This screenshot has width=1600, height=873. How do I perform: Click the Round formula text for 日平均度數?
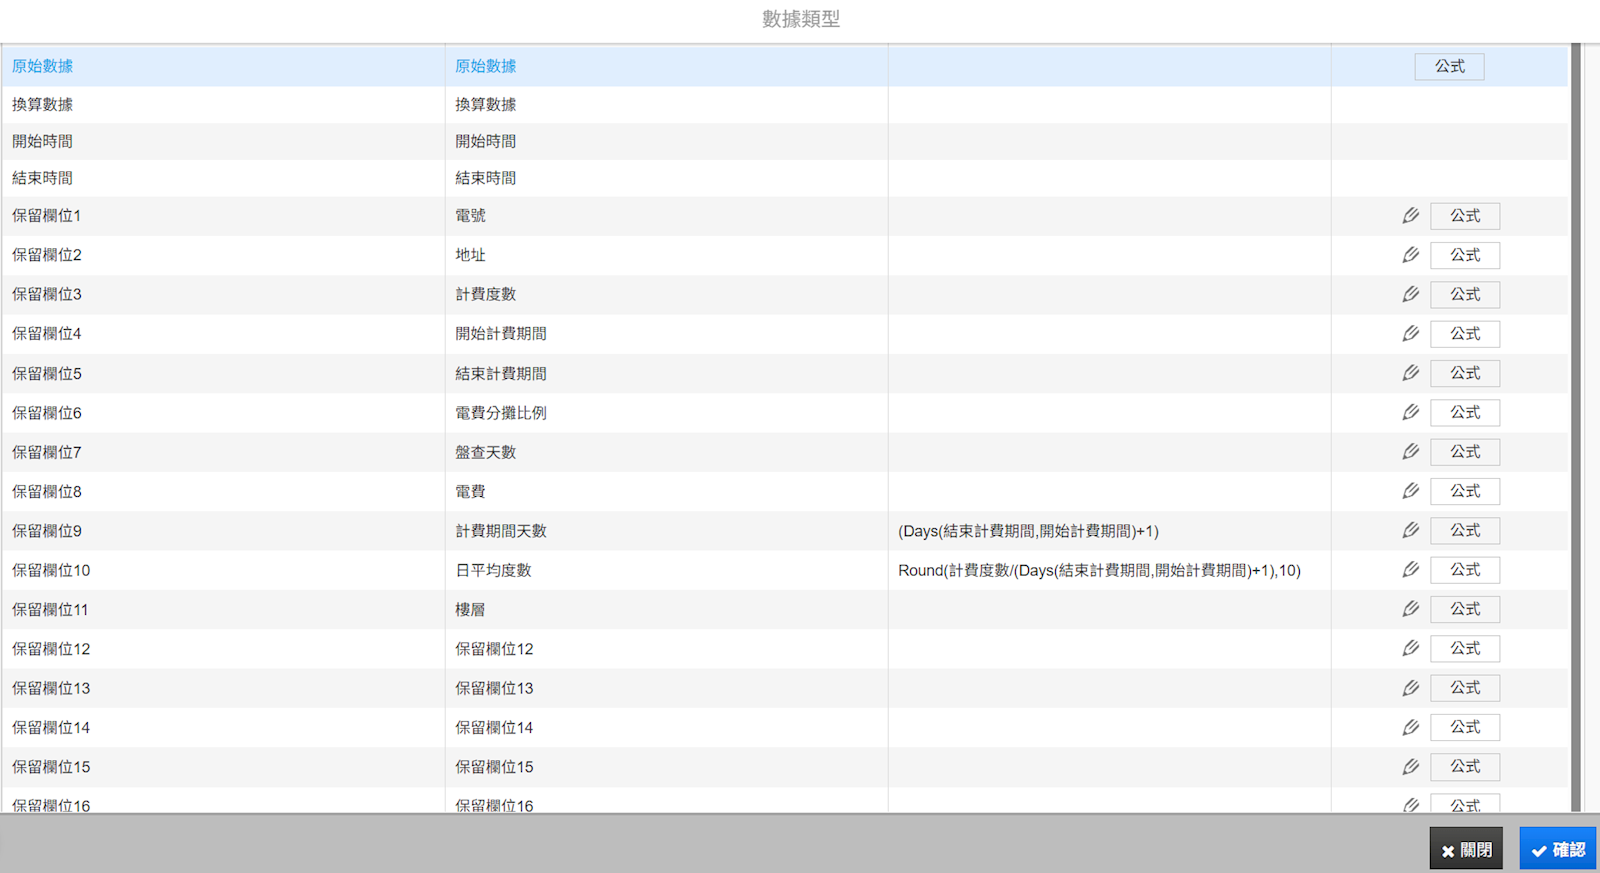point(1098,571)
